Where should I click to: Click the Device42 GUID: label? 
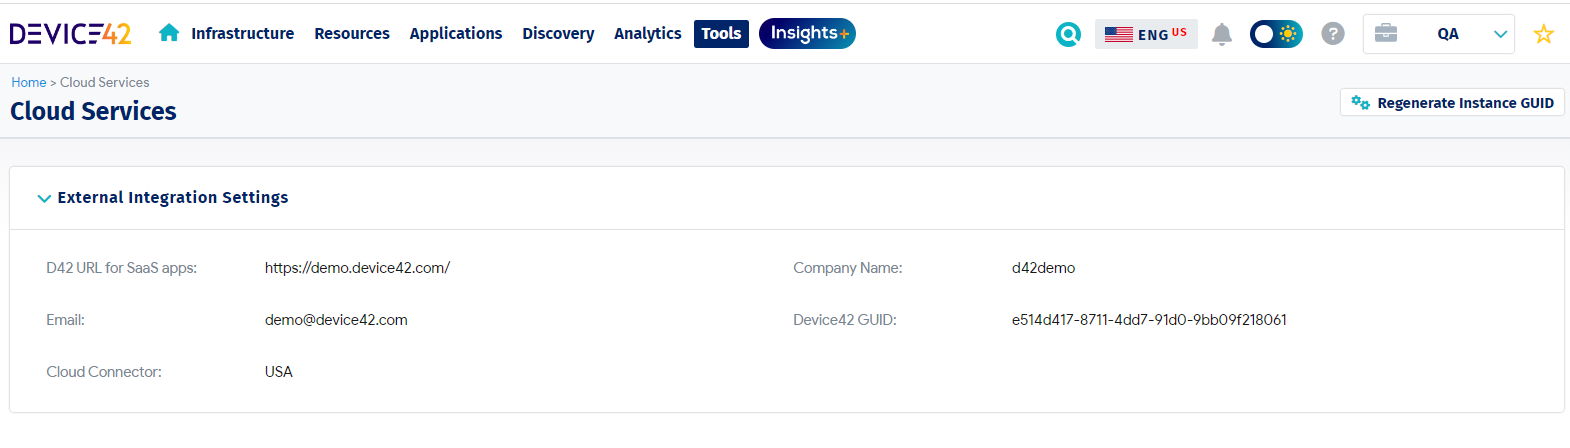click(845, 320)
